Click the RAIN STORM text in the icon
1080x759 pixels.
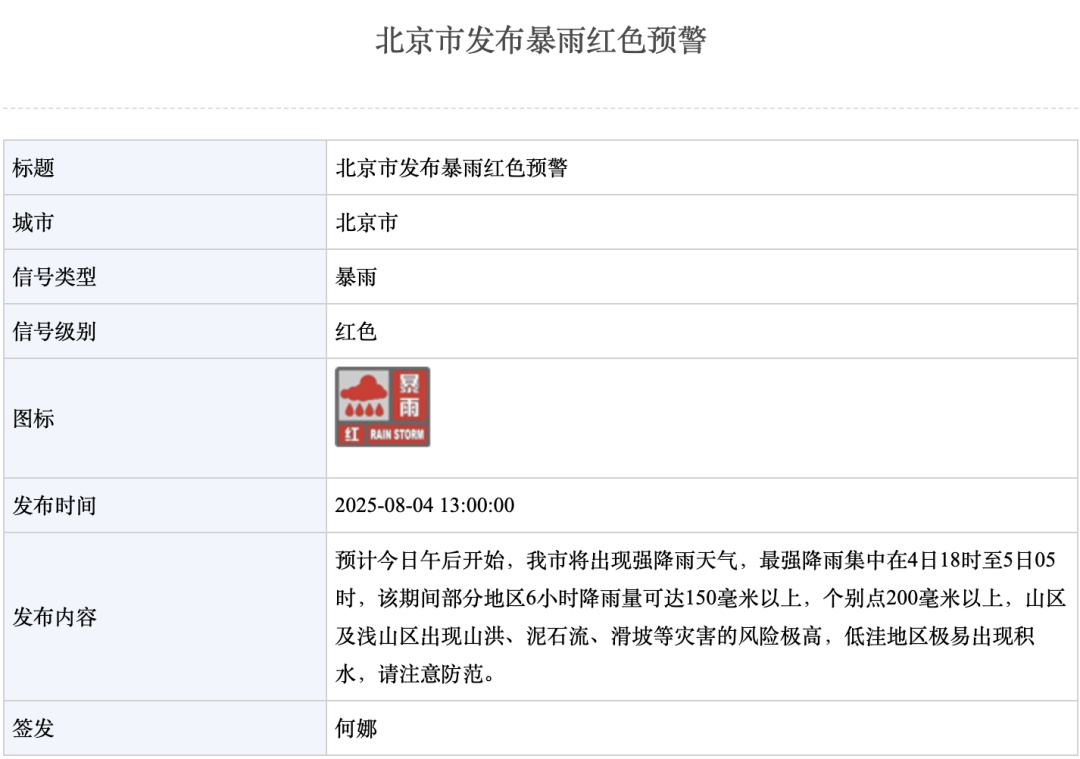click(x=398, y=433)
